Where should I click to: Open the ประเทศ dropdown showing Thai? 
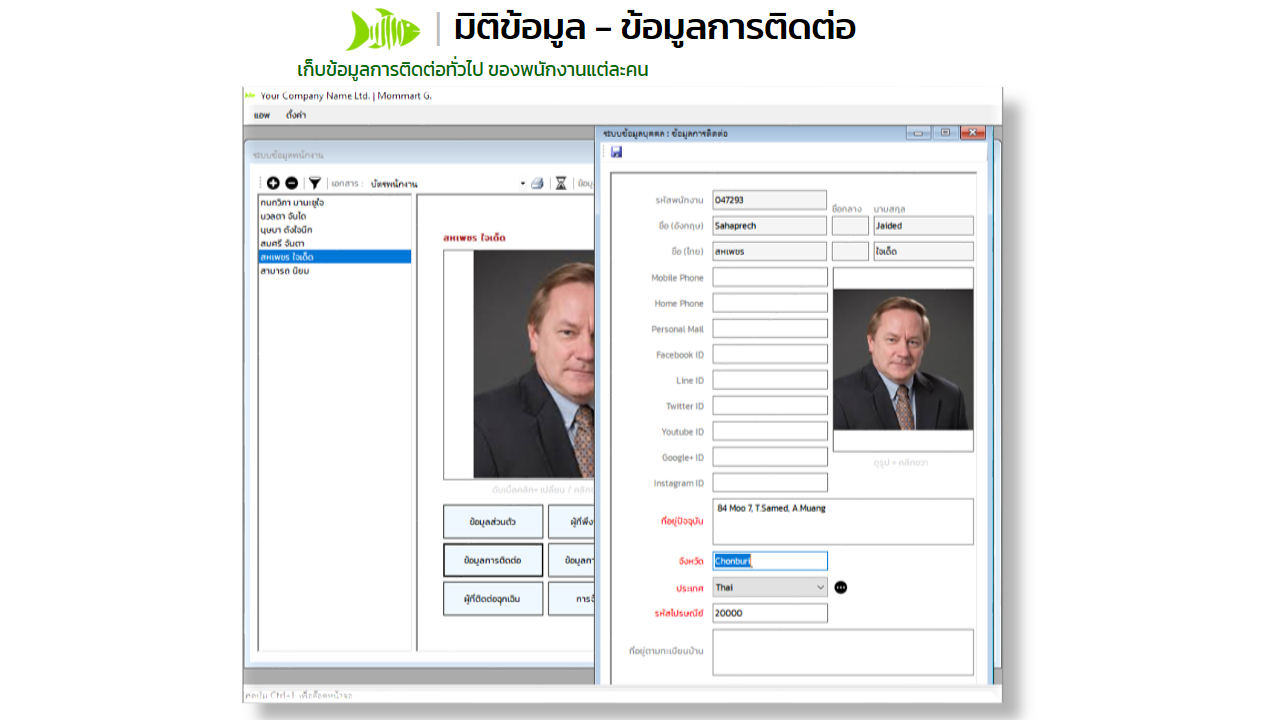(x=770, y=587)
